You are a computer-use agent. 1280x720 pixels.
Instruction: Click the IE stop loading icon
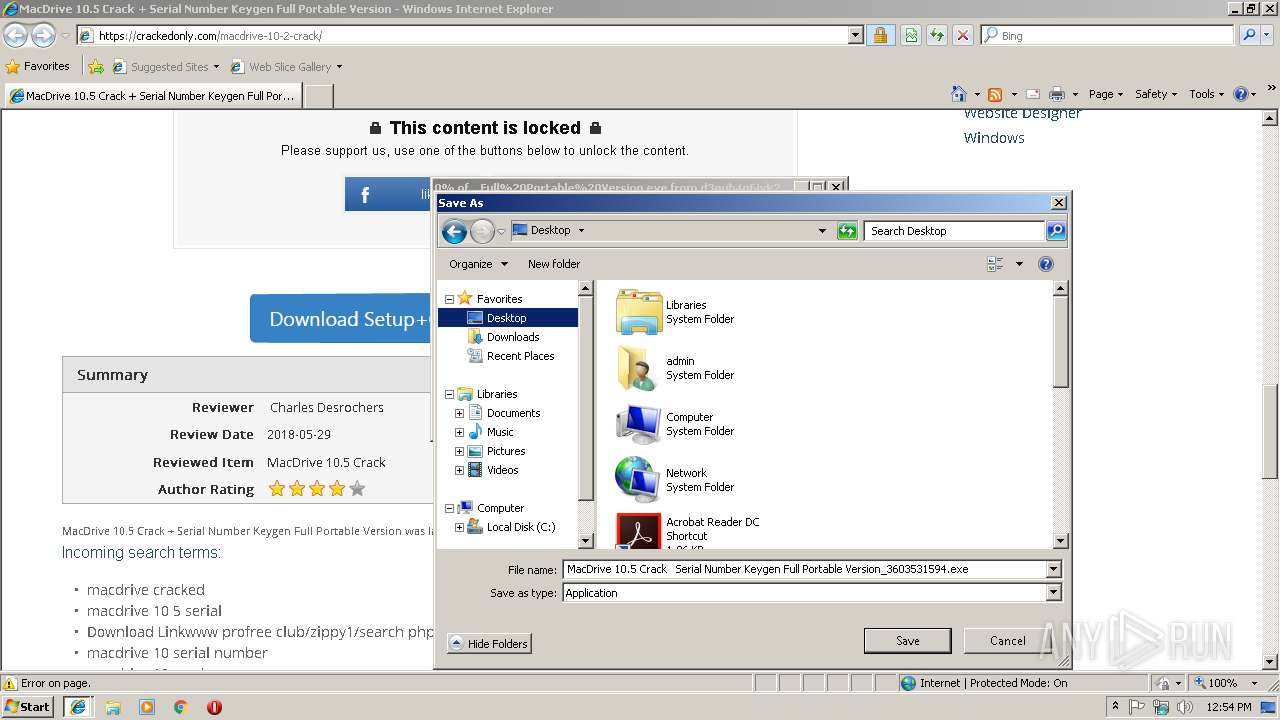(962, 35)
